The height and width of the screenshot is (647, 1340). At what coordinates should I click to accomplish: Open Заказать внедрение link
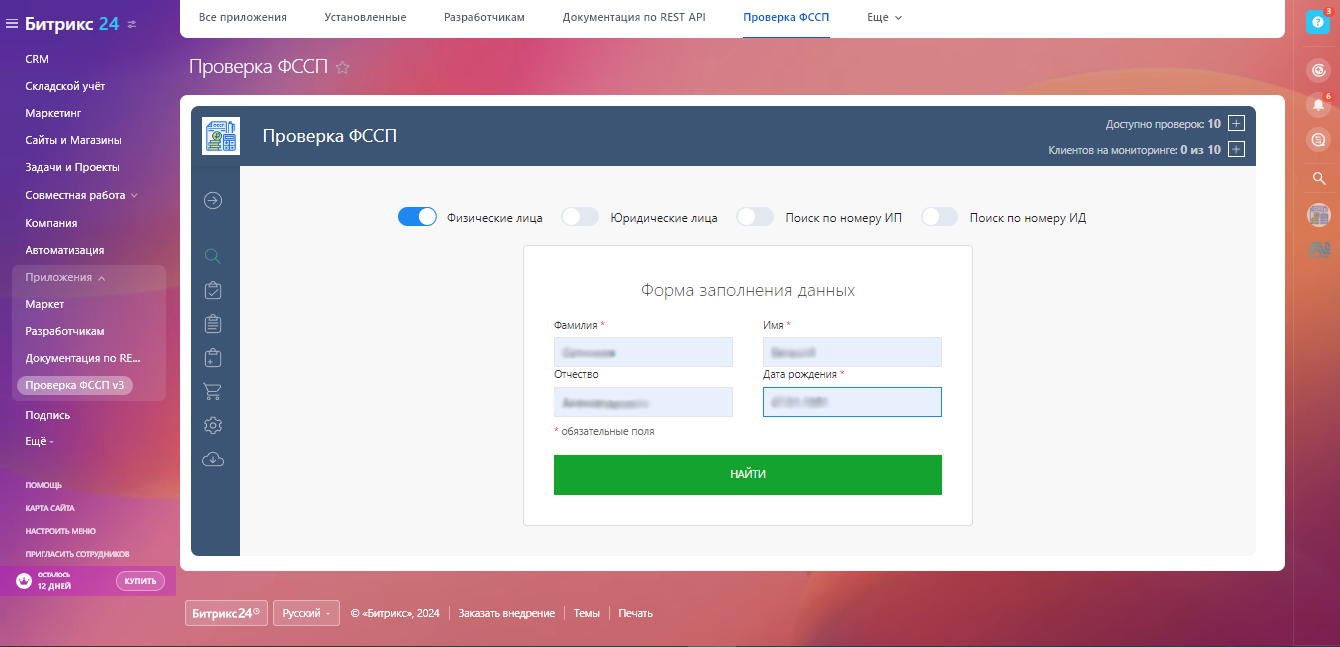point(507,613)
